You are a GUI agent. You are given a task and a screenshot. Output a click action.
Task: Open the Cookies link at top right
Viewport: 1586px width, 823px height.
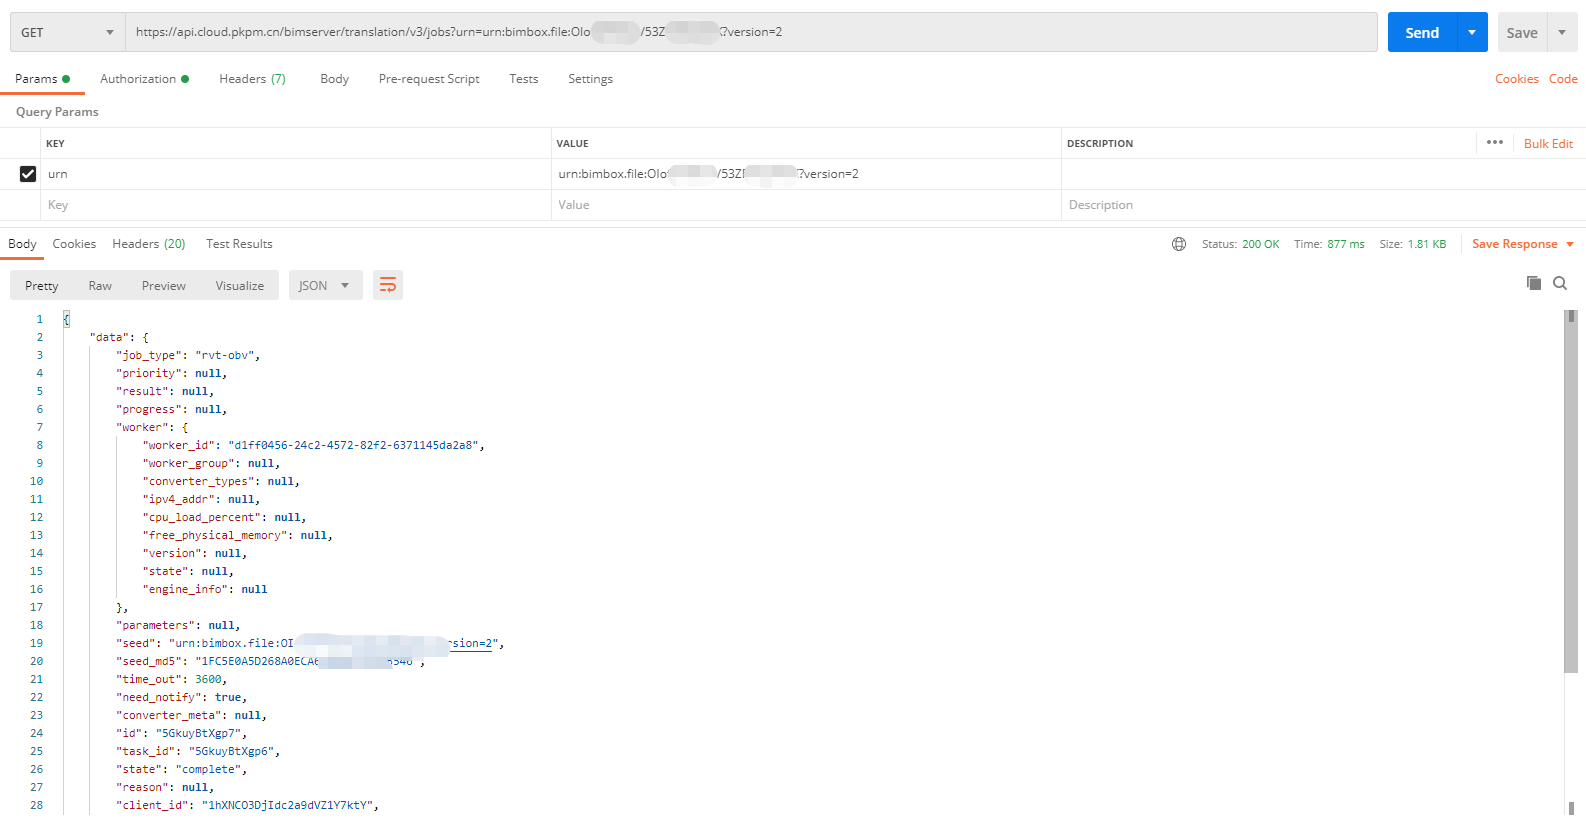pos(1516,79)
